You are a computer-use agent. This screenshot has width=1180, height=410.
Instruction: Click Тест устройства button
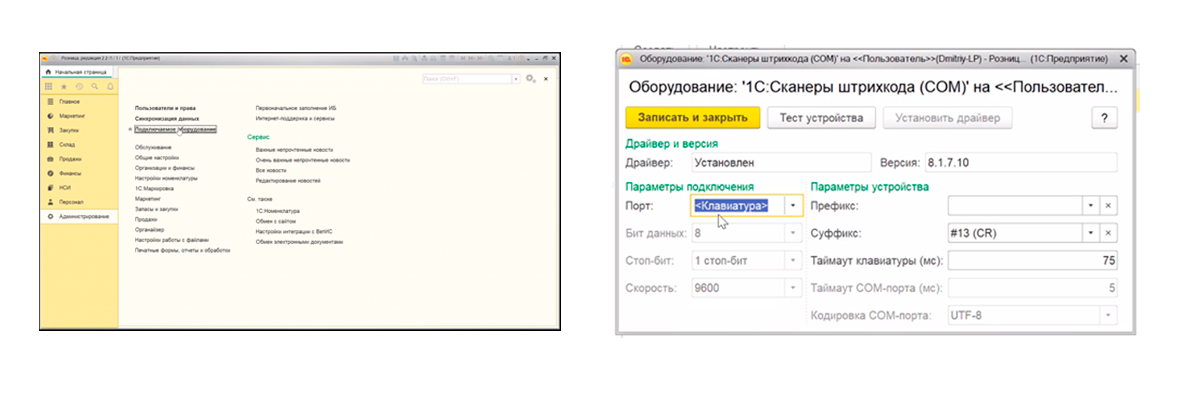point(822,117)
